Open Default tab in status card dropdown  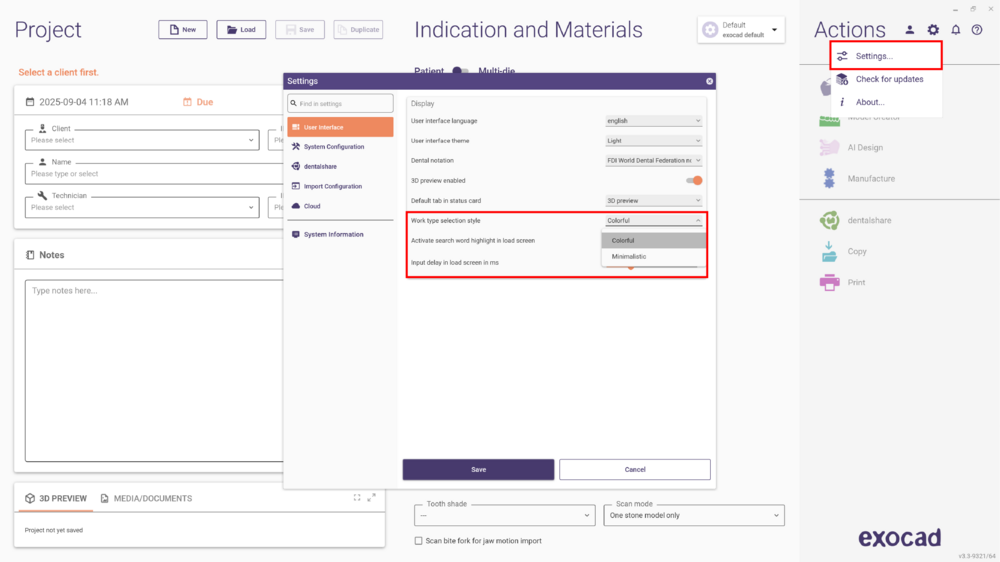654,200
